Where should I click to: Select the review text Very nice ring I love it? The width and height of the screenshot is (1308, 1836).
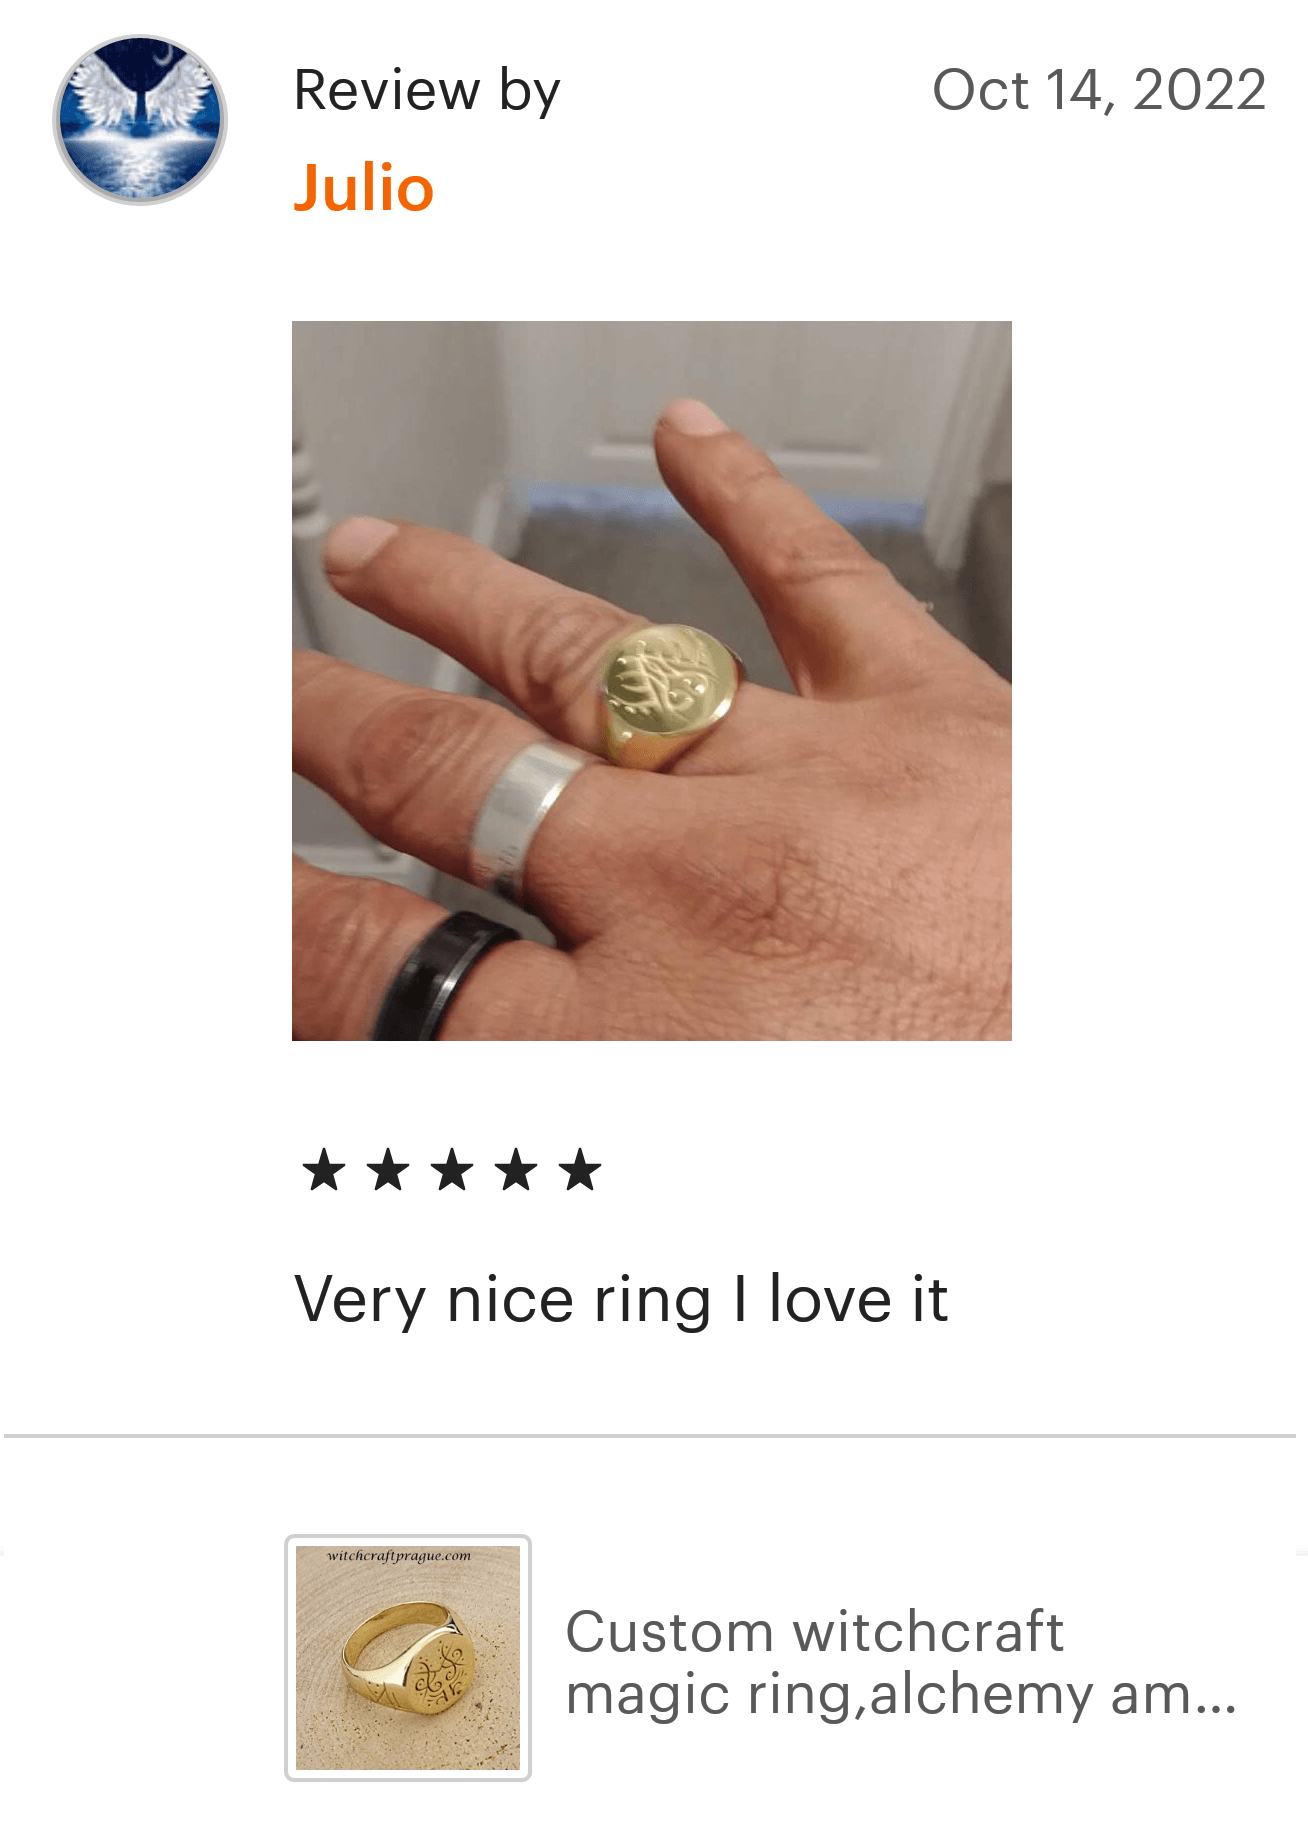pyautogui.click(x=621, y=1300)
